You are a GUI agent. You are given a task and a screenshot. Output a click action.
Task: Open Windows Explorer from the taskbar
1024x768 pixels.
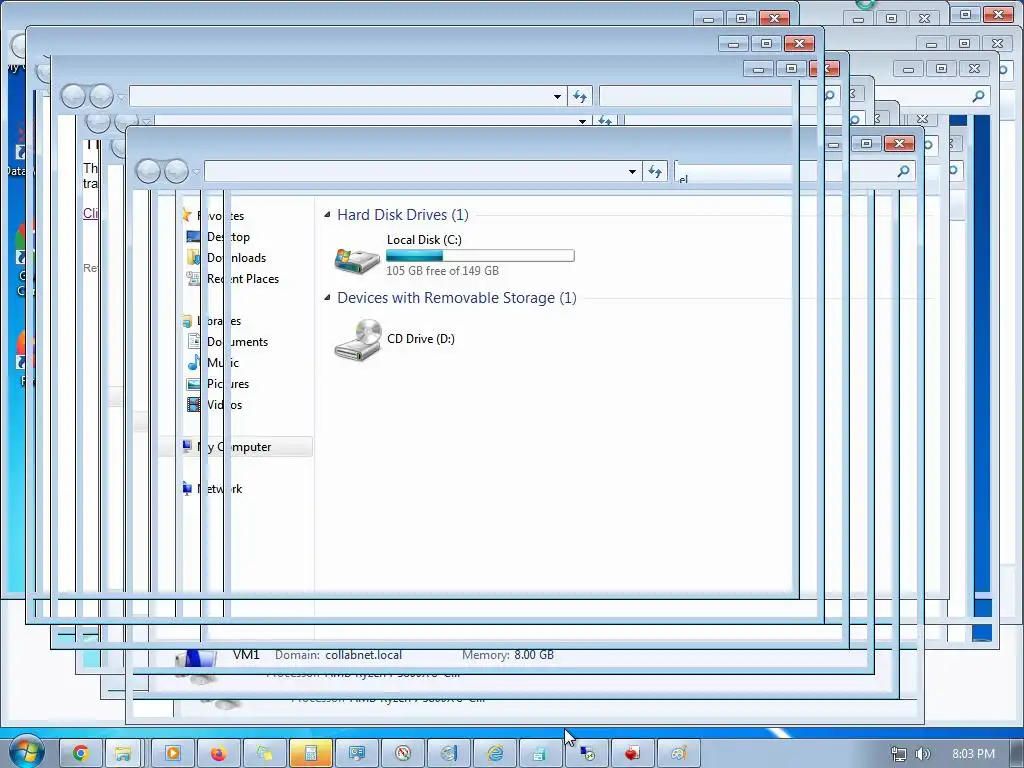coord(123,754)
